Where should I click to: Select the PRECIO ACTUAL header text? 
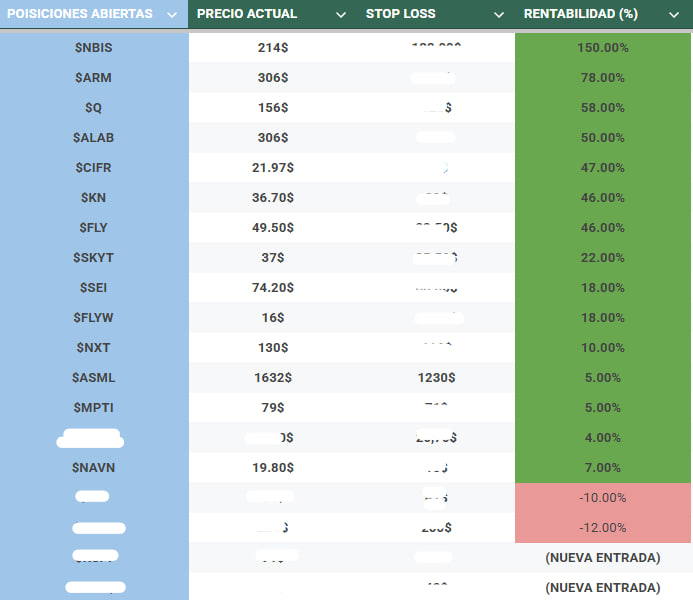point(247,14)
